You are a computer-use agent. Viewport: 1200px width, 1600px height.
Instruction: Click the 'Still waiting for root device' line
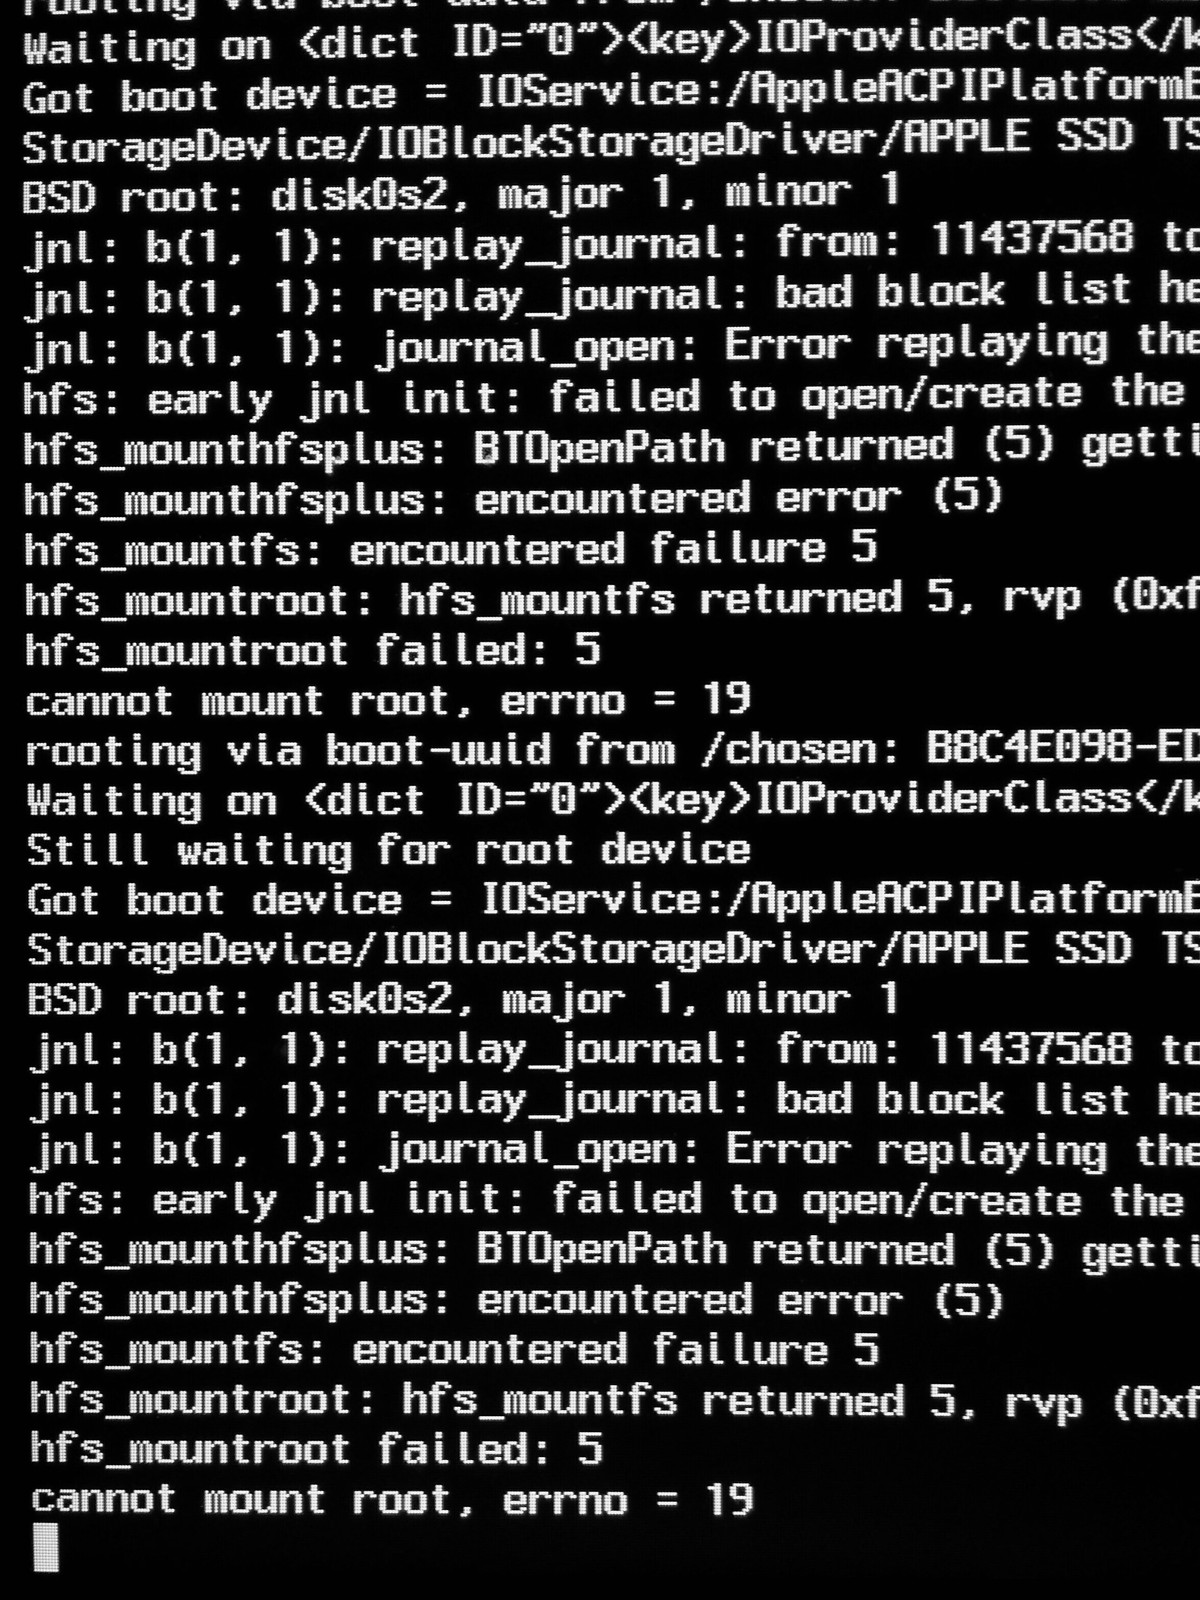click(x=388, y=850)
